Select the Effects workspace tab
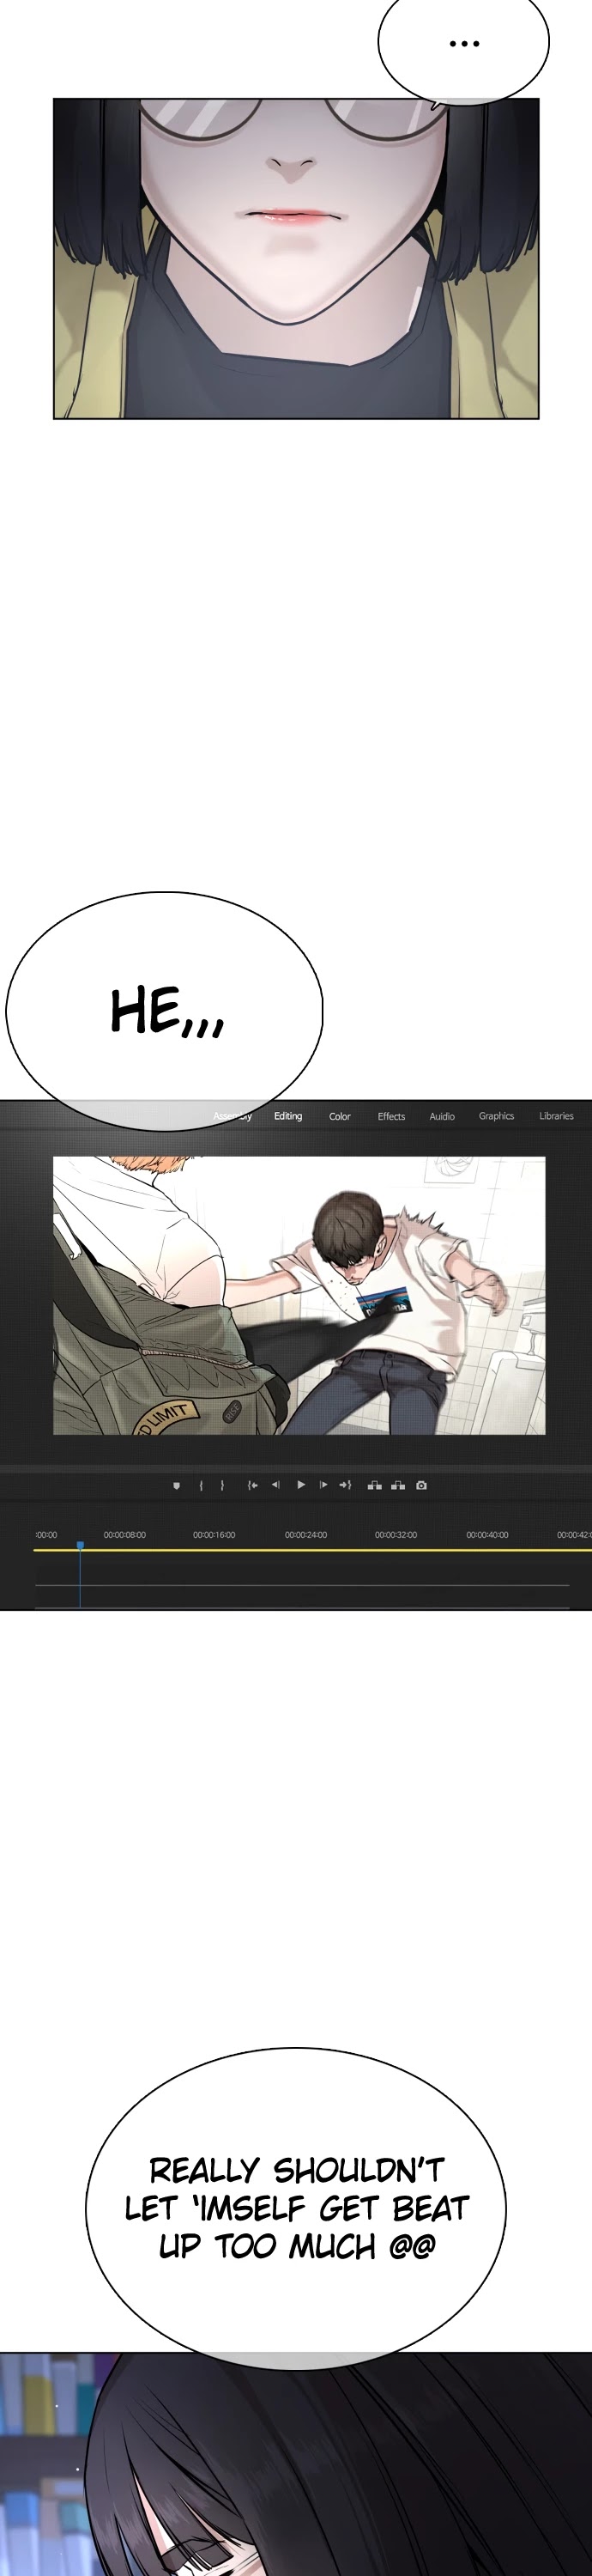592x2576 pixels. [391, 1116]
